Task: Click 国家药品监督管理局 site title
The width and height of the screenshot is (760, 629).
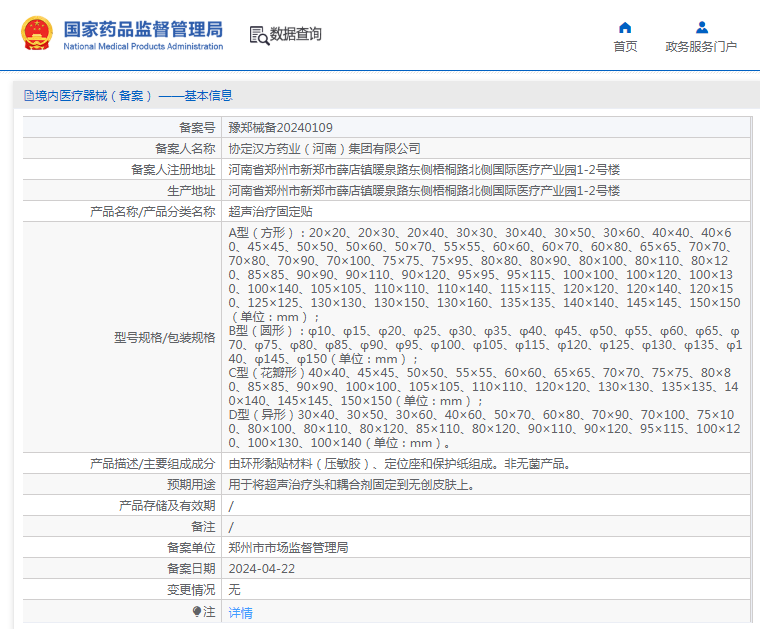Action: click(x=143, y=29)
